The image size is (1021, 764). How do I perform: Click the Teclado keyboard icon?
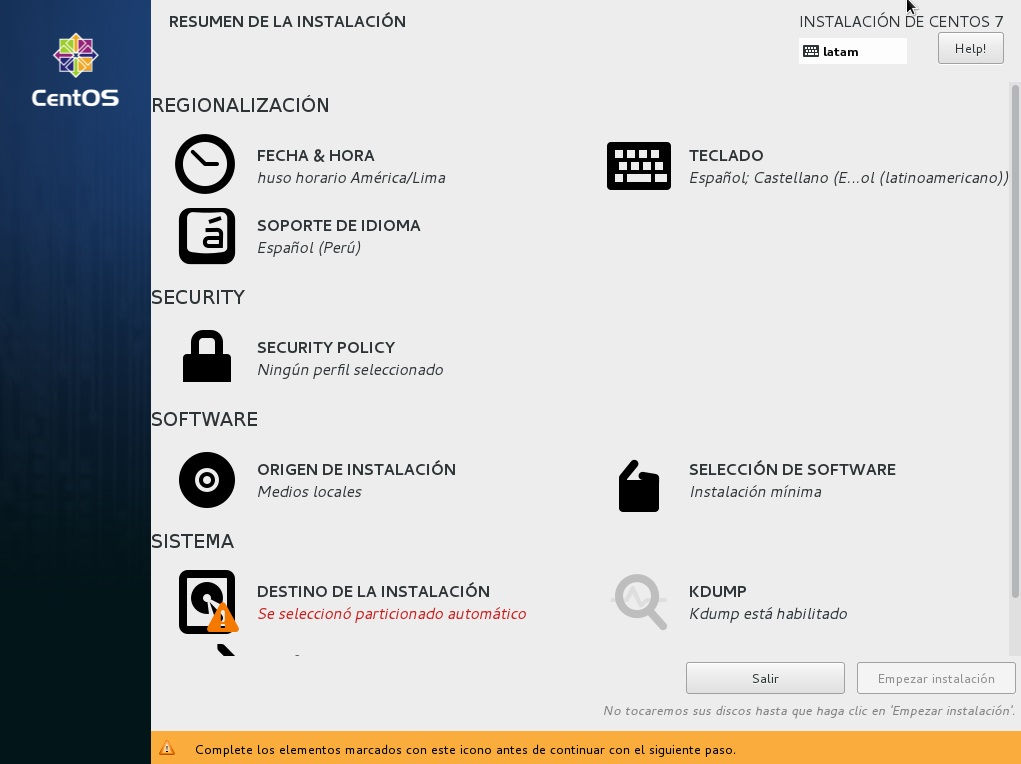(639, 166)
